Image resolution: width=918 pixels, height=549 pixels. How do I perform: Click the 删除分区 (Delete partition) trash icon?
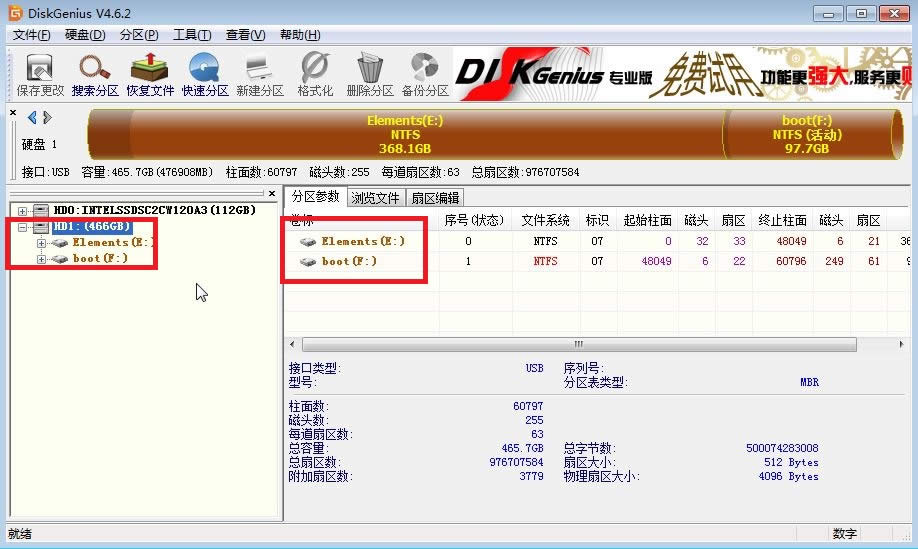(x=370, y=73)
